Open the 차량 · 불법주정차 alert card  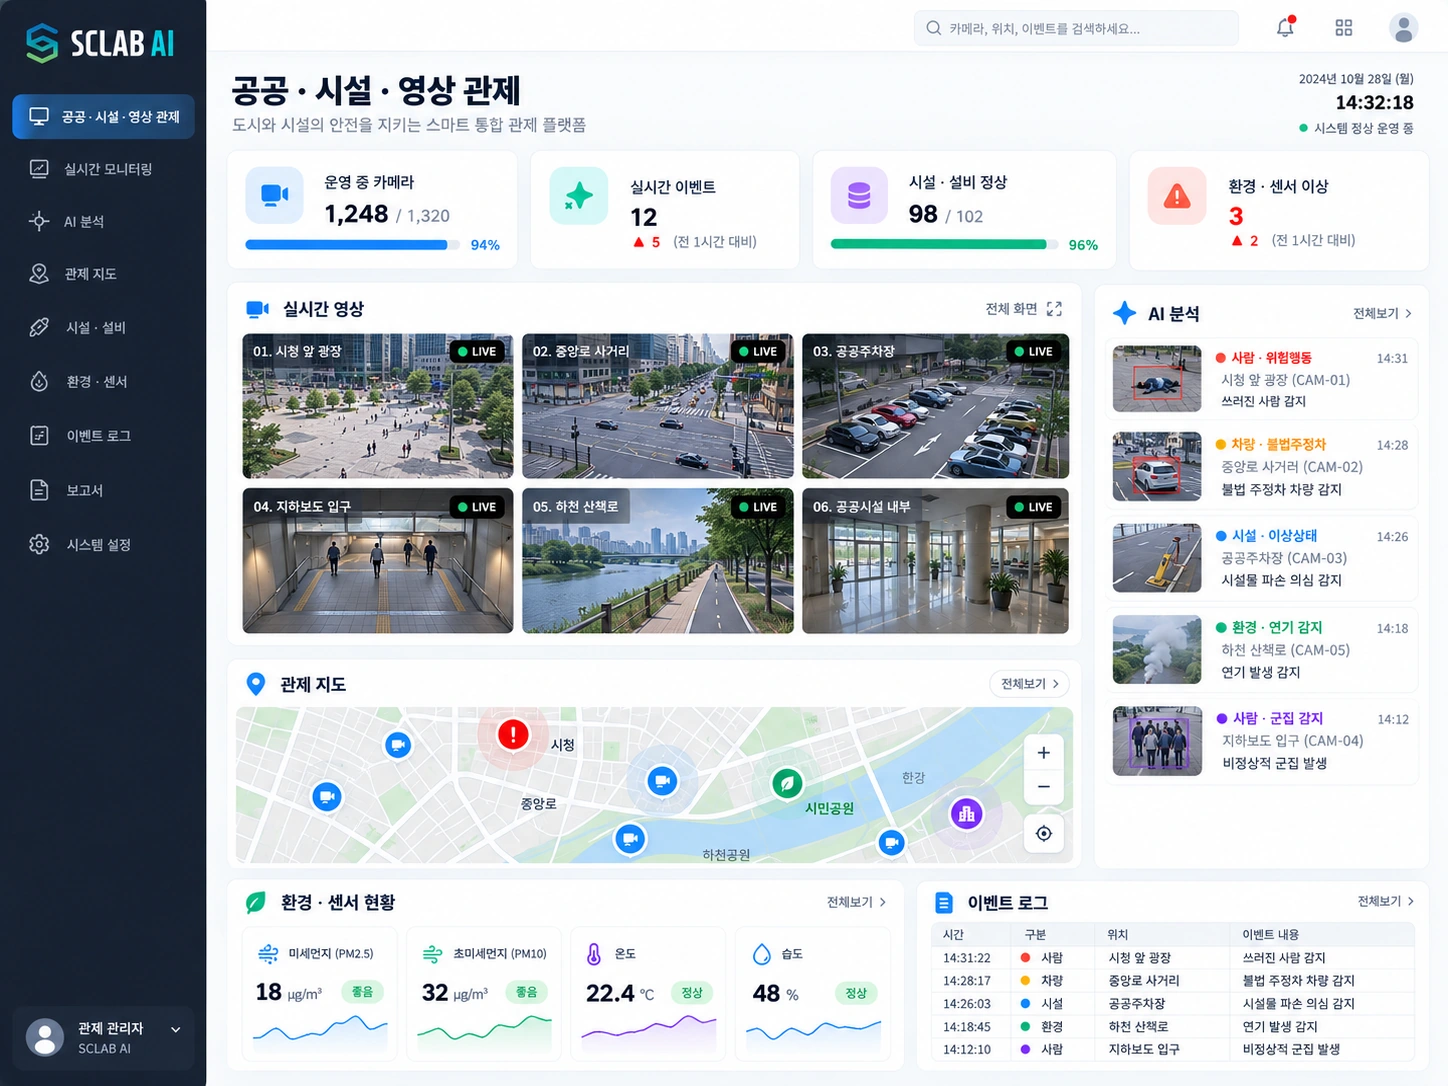(x=1262, y=467)
